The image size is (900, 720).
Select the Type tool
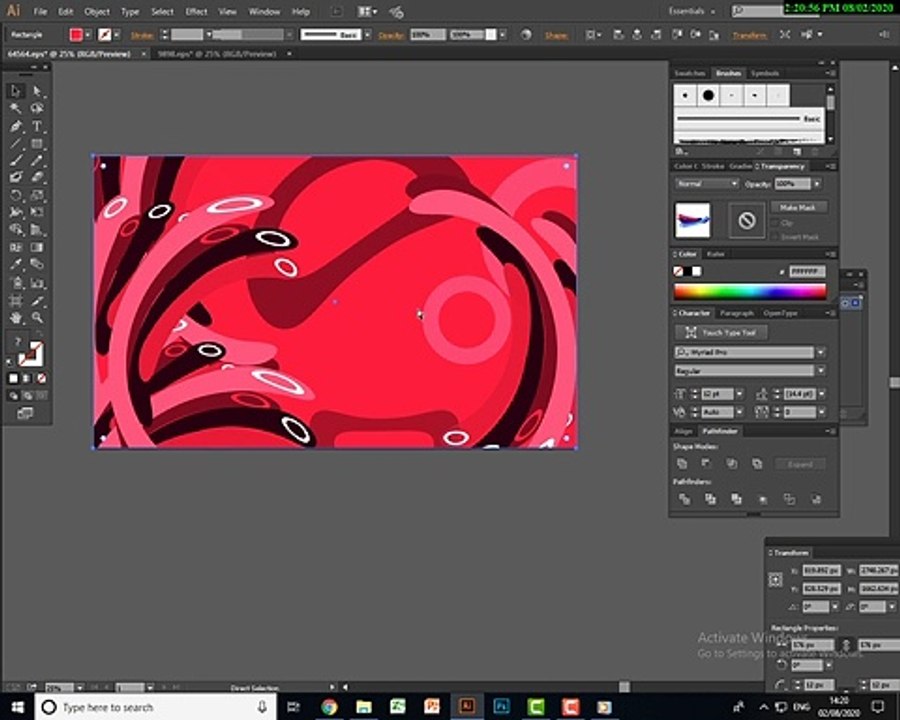[x=37, y=126]
